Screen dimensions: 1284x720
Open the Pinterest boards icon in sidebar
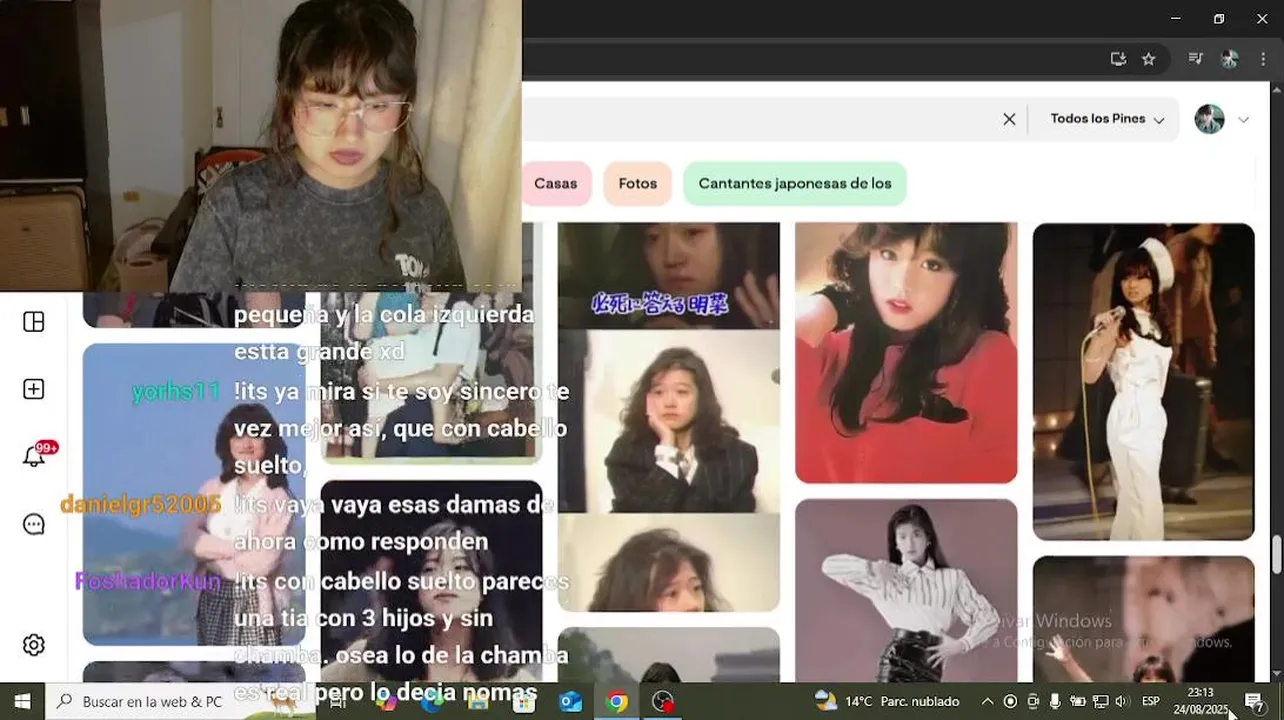tap(34, 321)
